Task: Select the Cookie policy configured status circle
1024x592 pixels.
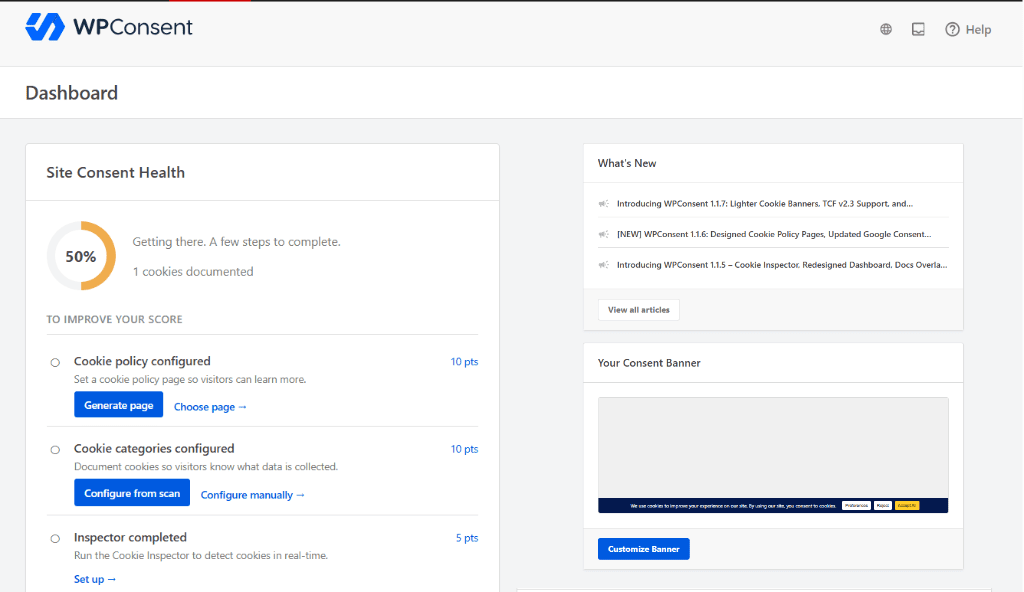Action: pyautogui.click(x=56, y=362)
